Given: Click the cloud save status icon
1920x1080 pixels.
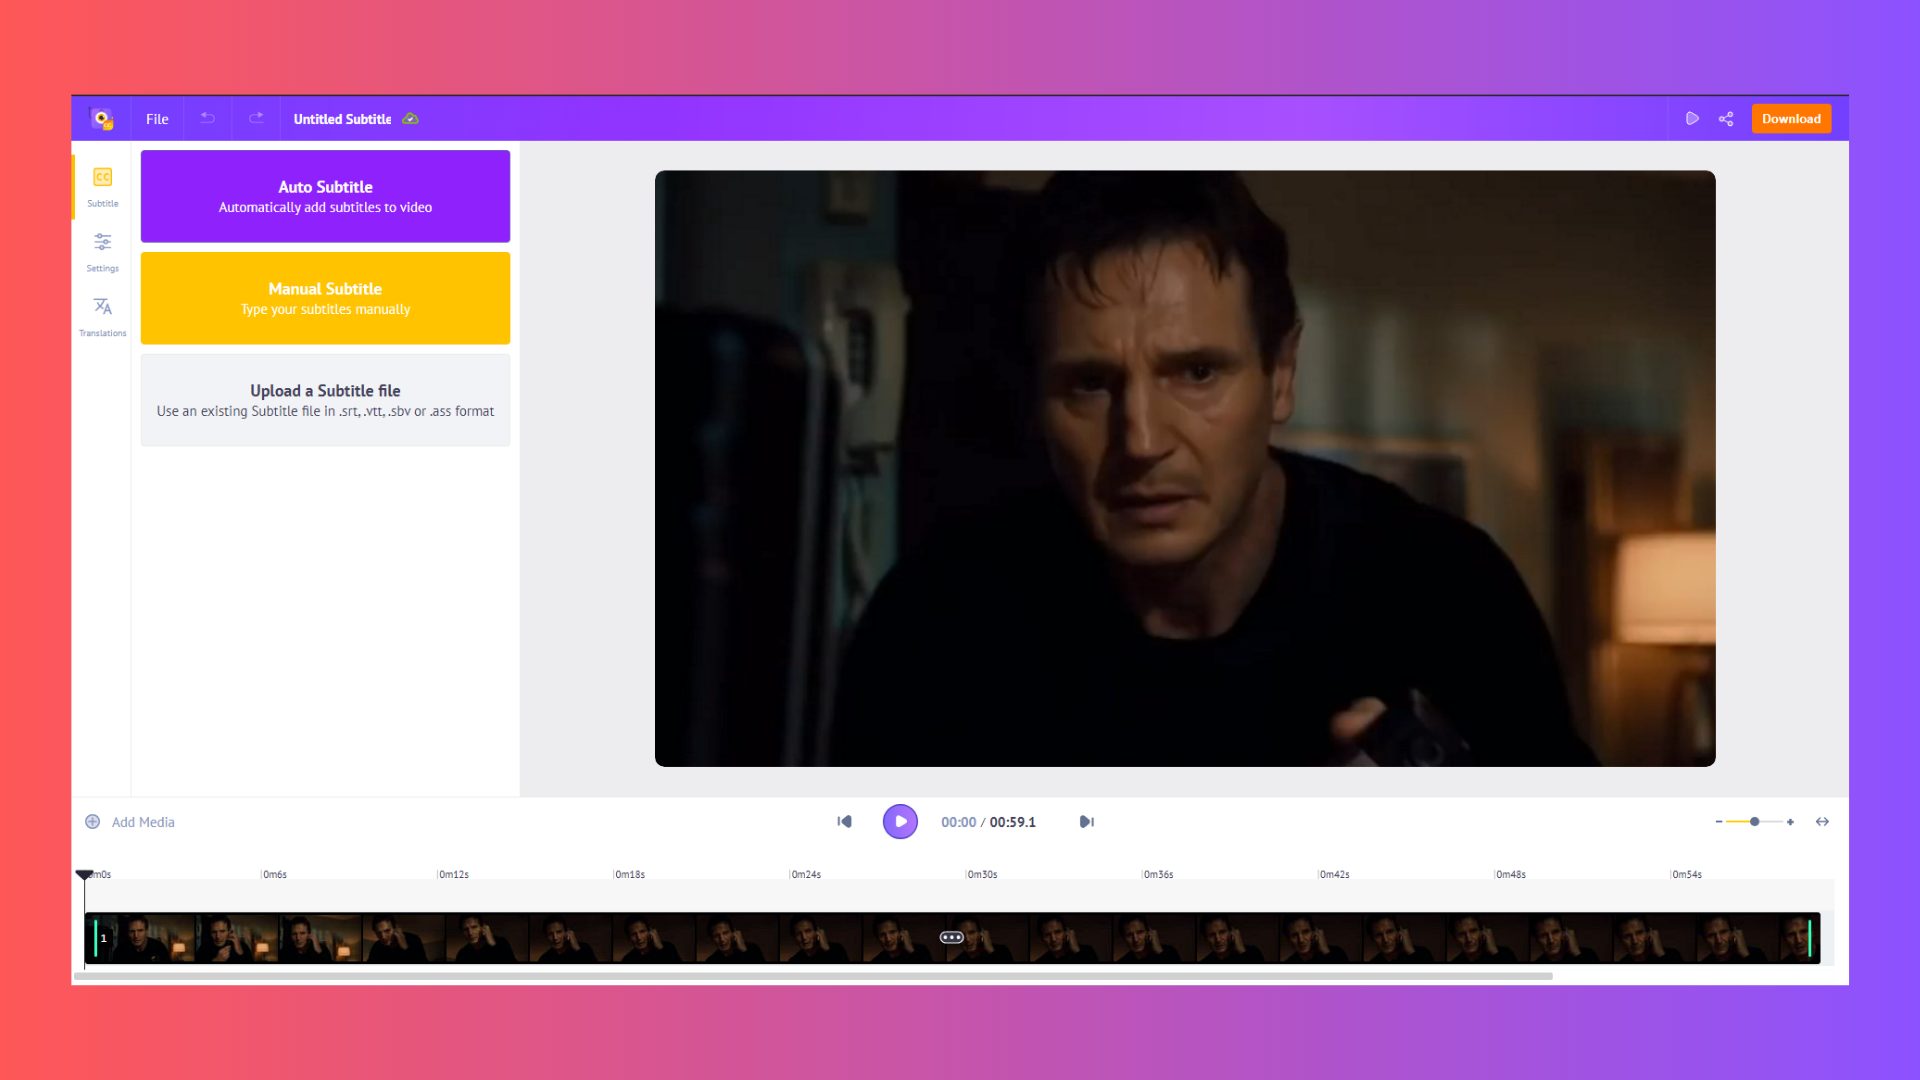Looking at the screenshot, I should 410,119.
